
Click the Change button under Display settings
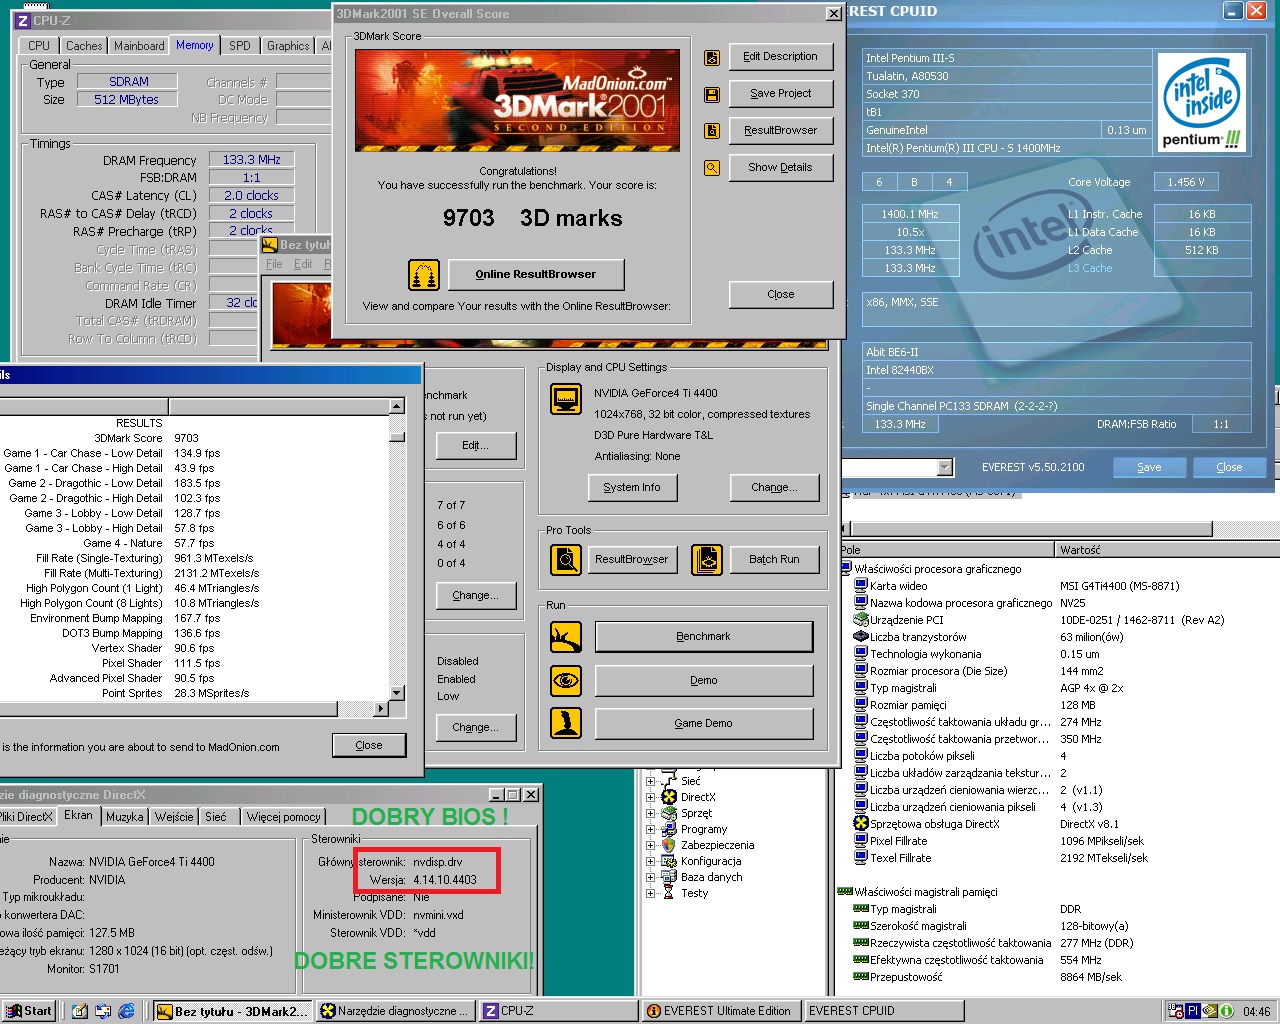tap(775, 488)
